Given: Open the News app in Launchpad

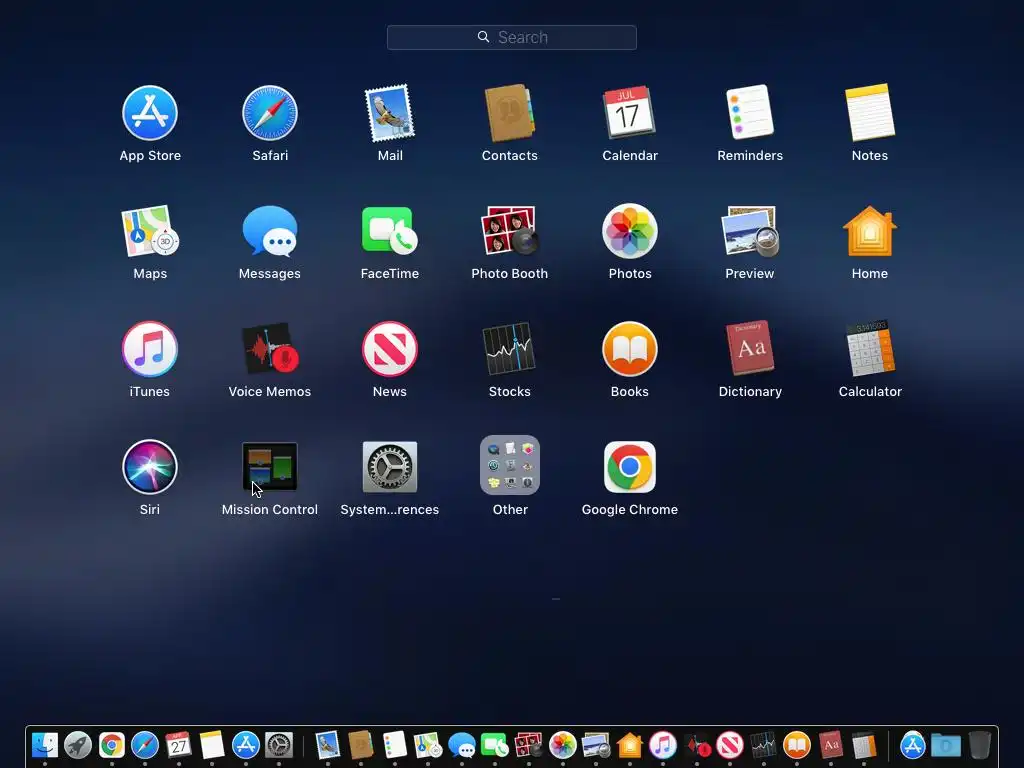Looking at the screenshot, I should click(x=389, y=349).
